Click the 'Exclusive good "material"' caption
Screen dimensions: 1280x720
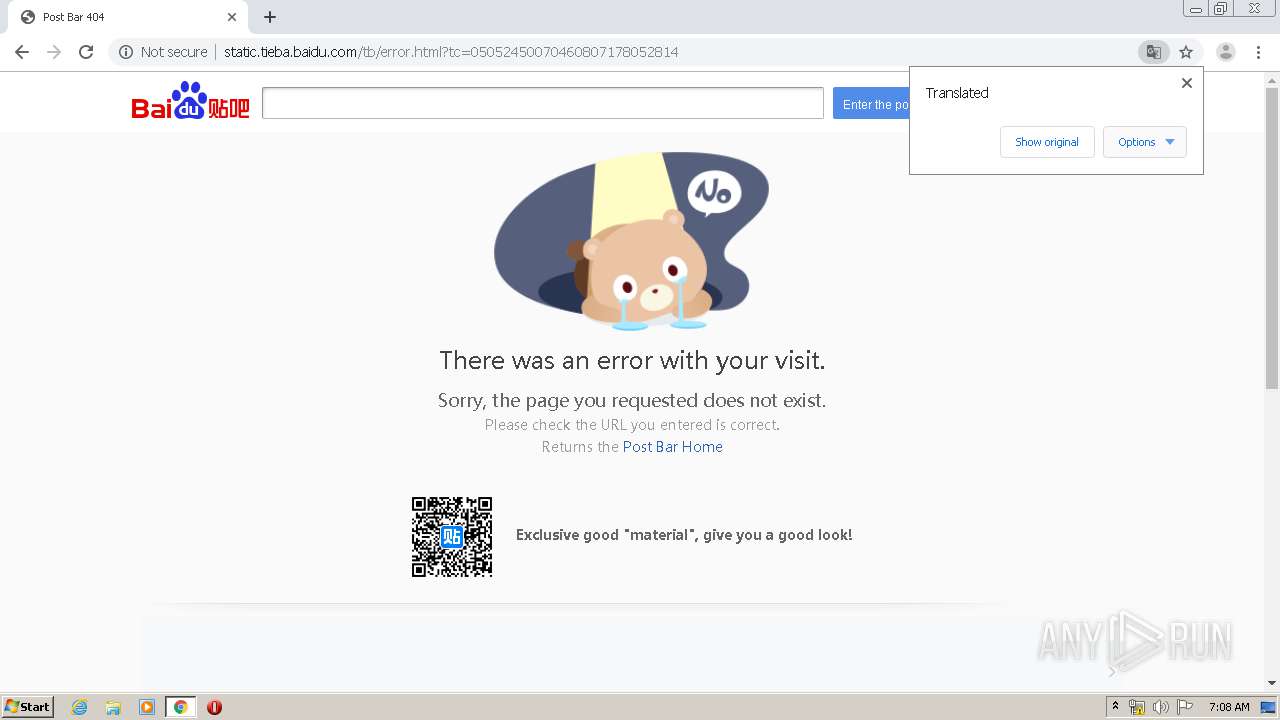click(x=684, y=535)
